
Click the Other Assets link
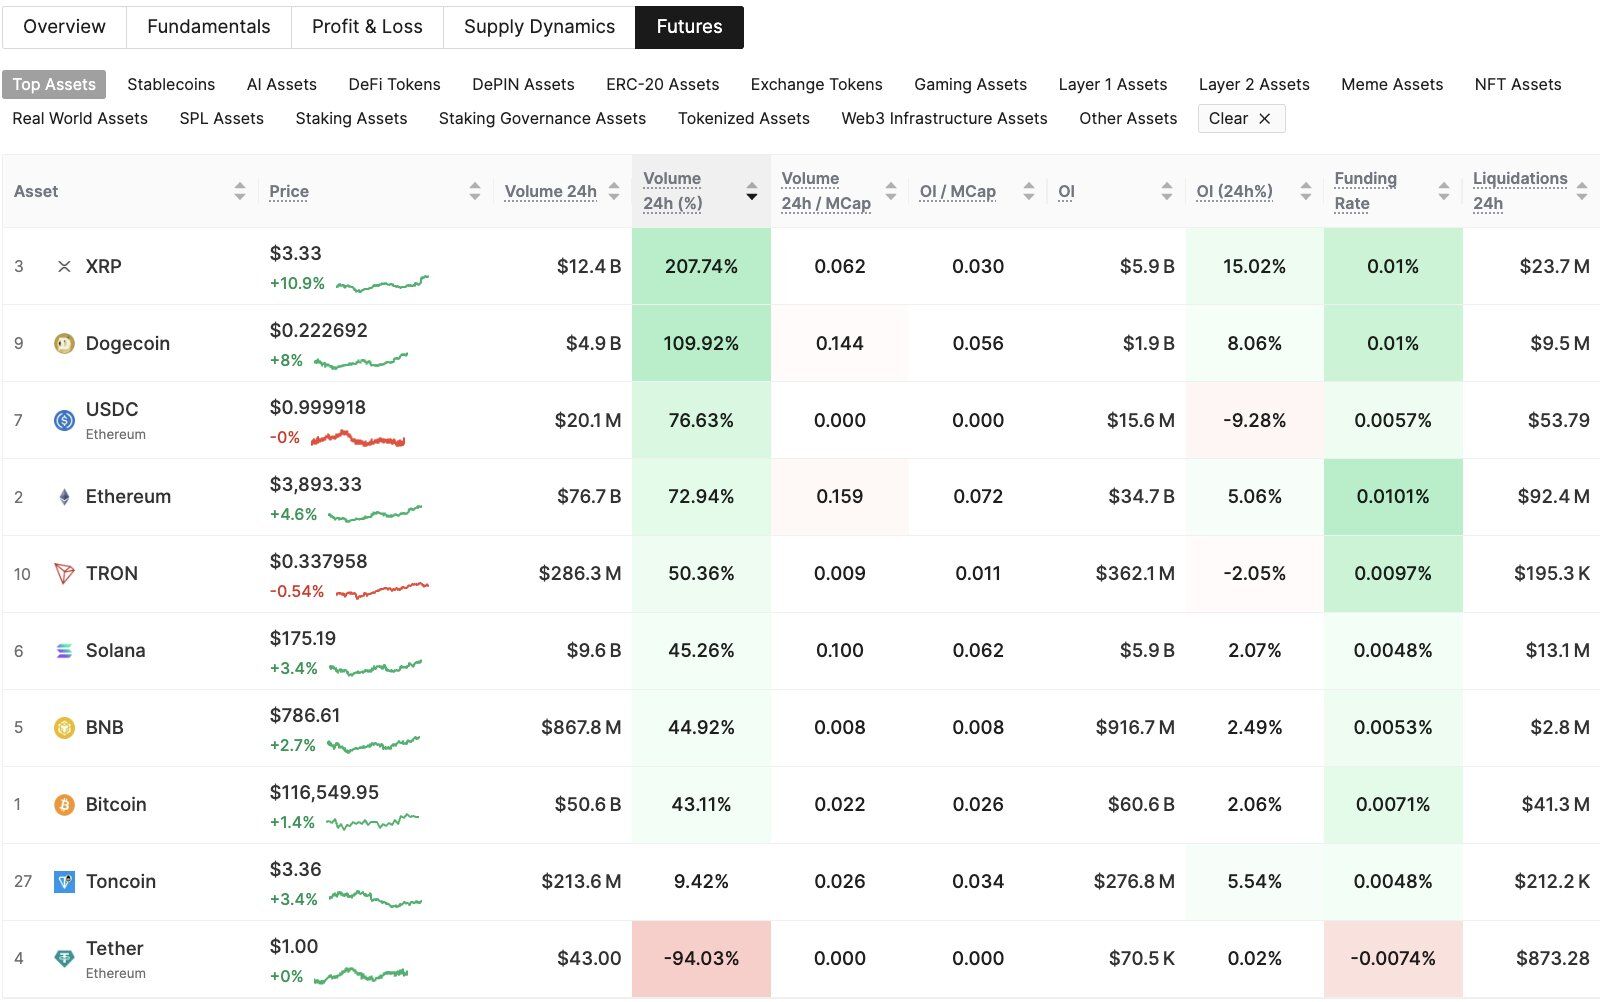(x=1127, y=118)
